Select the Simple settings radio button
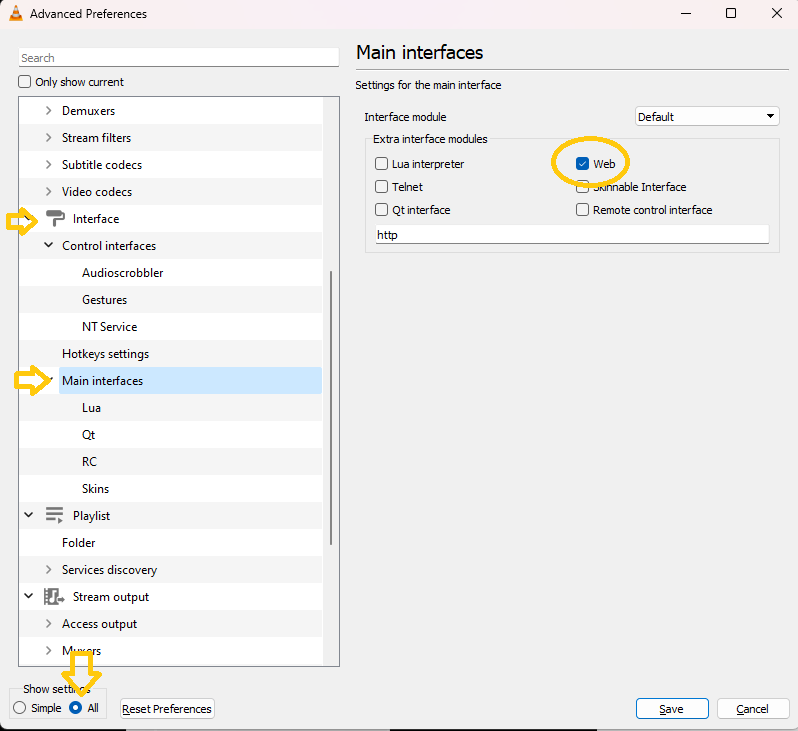 coord(20,708)
